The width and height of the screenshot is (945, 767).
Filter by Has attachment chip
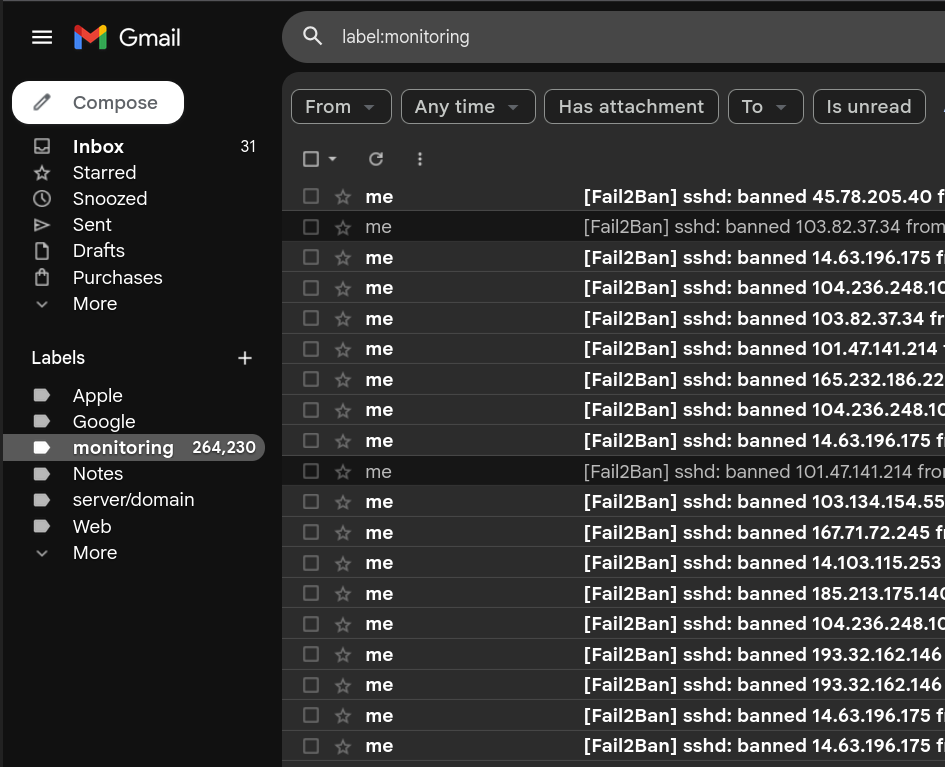click(x=631, y=107)
